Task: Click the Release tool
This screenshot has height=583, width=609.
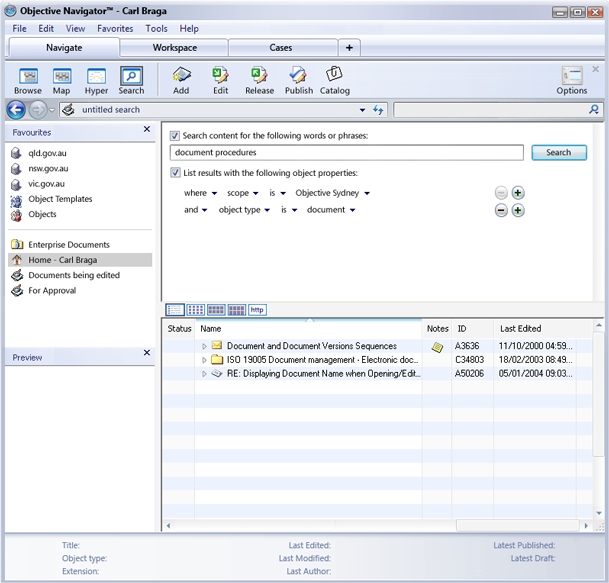Action: click(x=259, y=81)
